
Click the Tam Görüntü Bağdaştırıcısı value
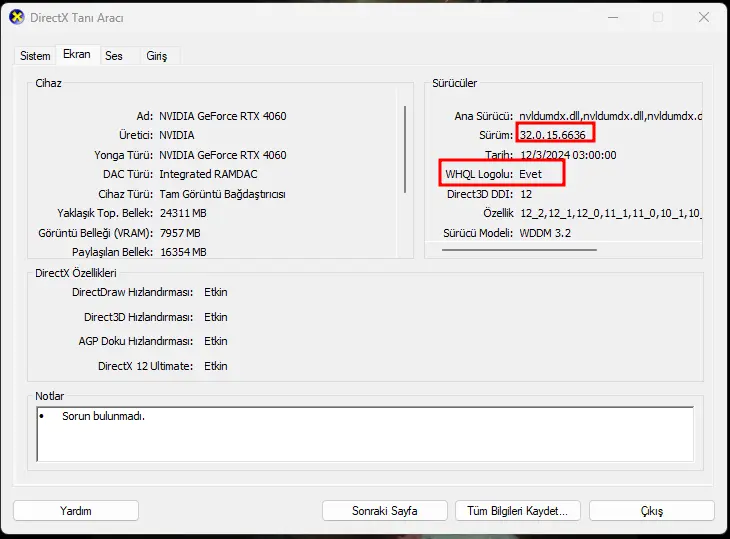click(x=223, y=194)
